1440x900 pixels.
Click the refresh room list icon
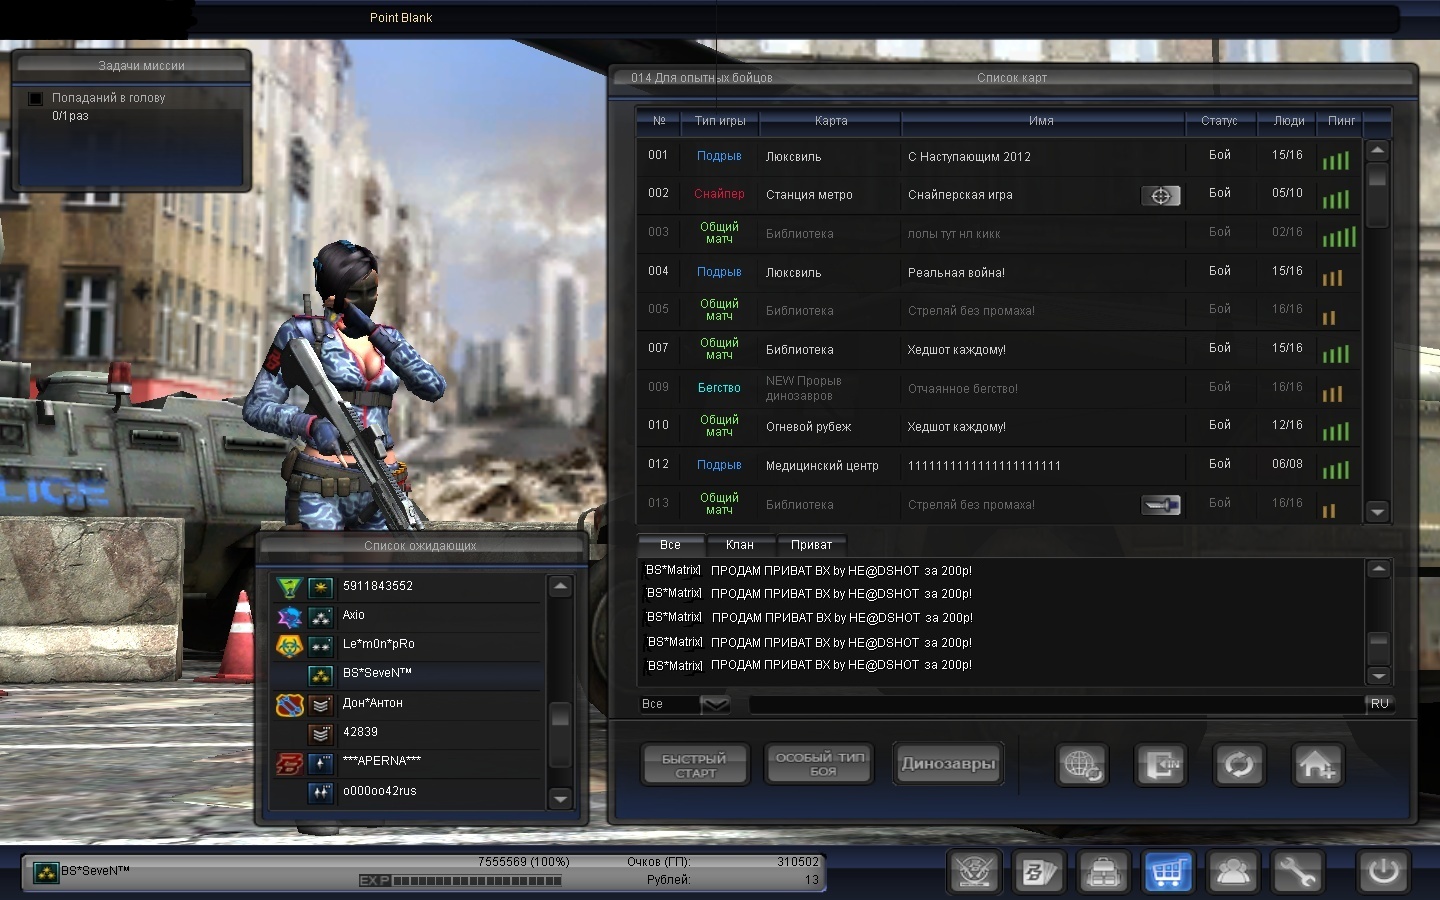(x=1239, y=765)
